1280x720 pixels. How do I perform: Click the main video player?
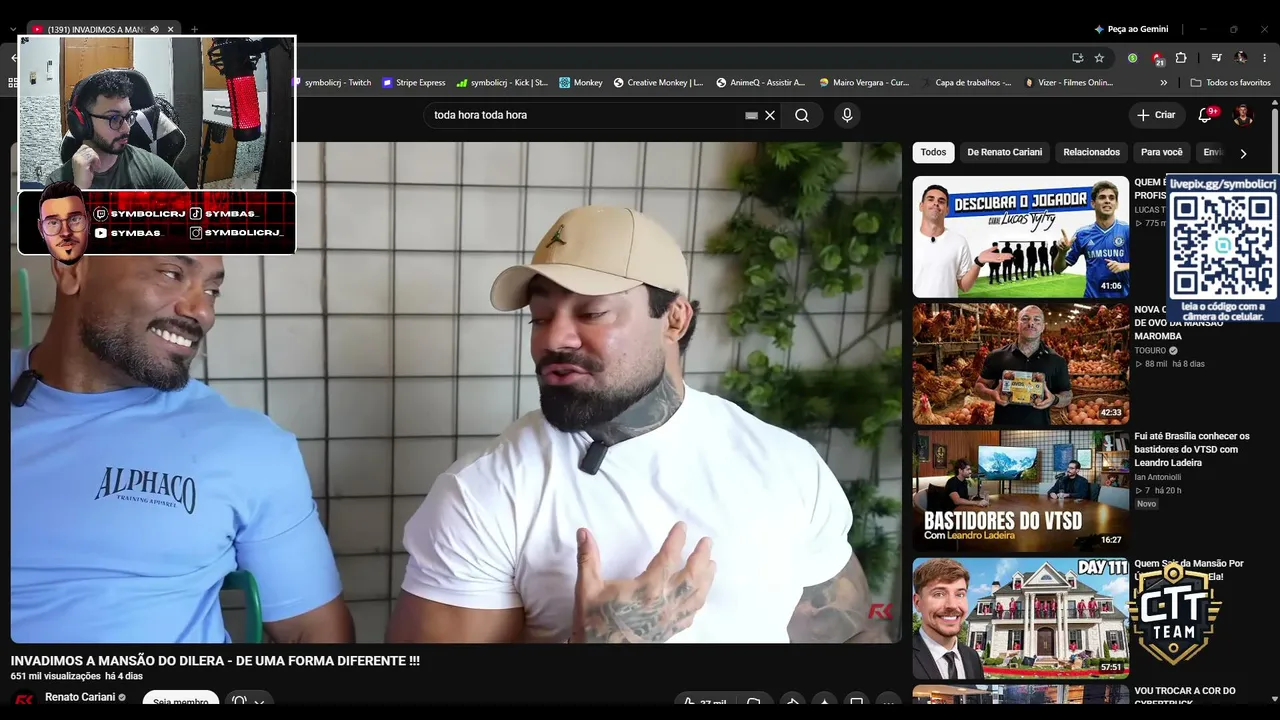457,392
